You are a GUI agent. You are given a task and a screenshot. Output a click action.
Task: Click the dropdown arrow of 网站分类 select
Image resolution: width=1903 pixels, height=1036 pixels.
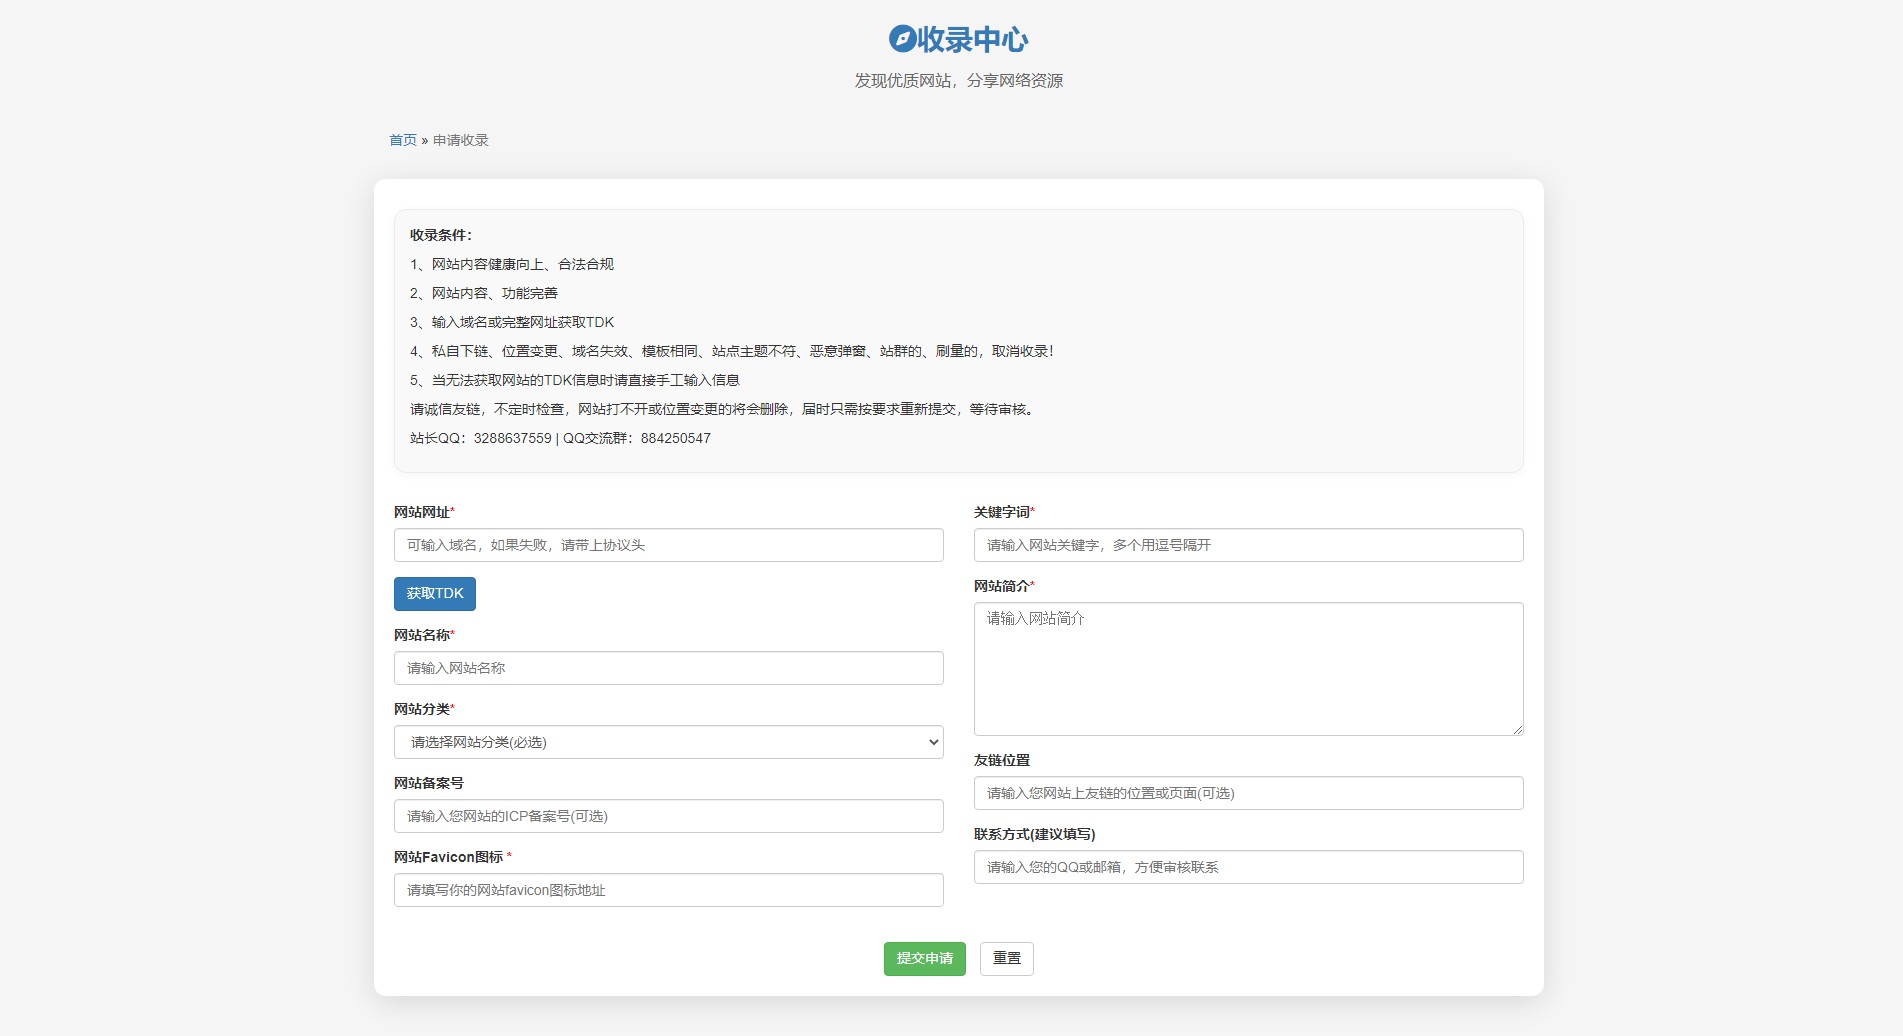(x=933, y=742)
